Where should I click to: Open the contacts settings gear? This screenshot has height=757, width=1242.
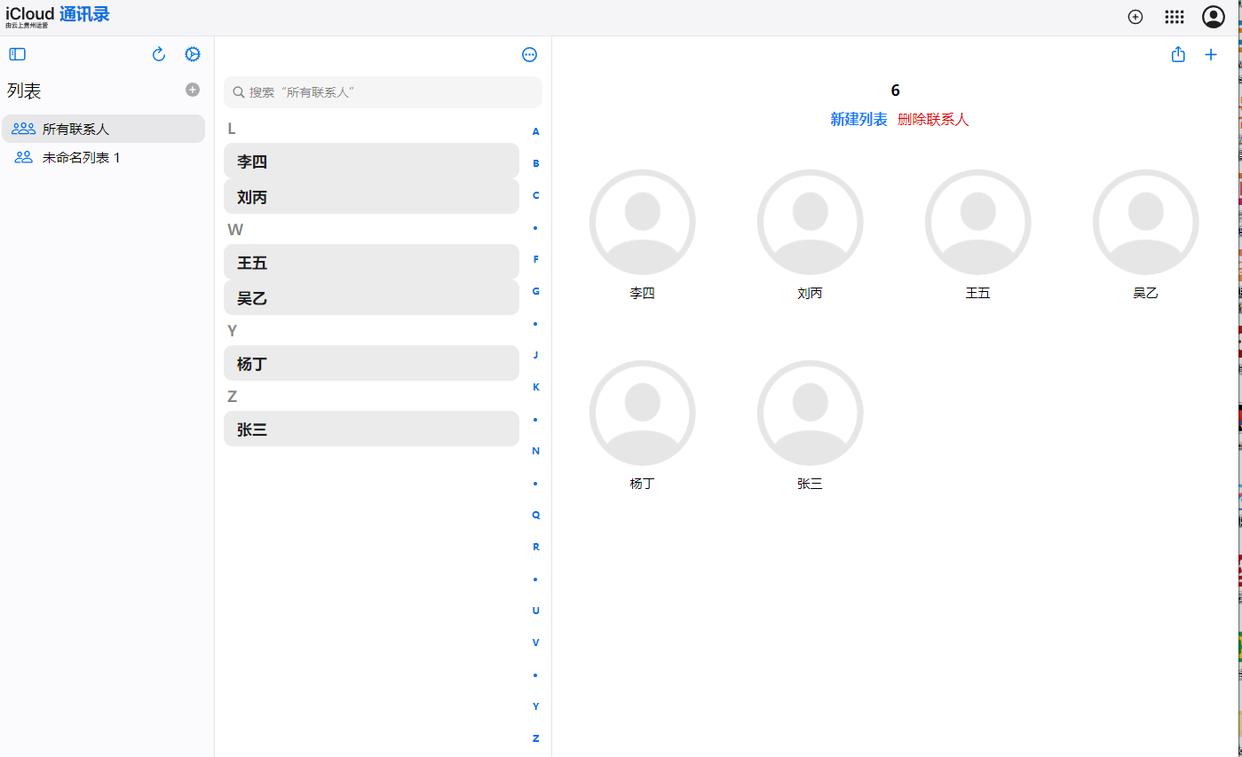193,55
